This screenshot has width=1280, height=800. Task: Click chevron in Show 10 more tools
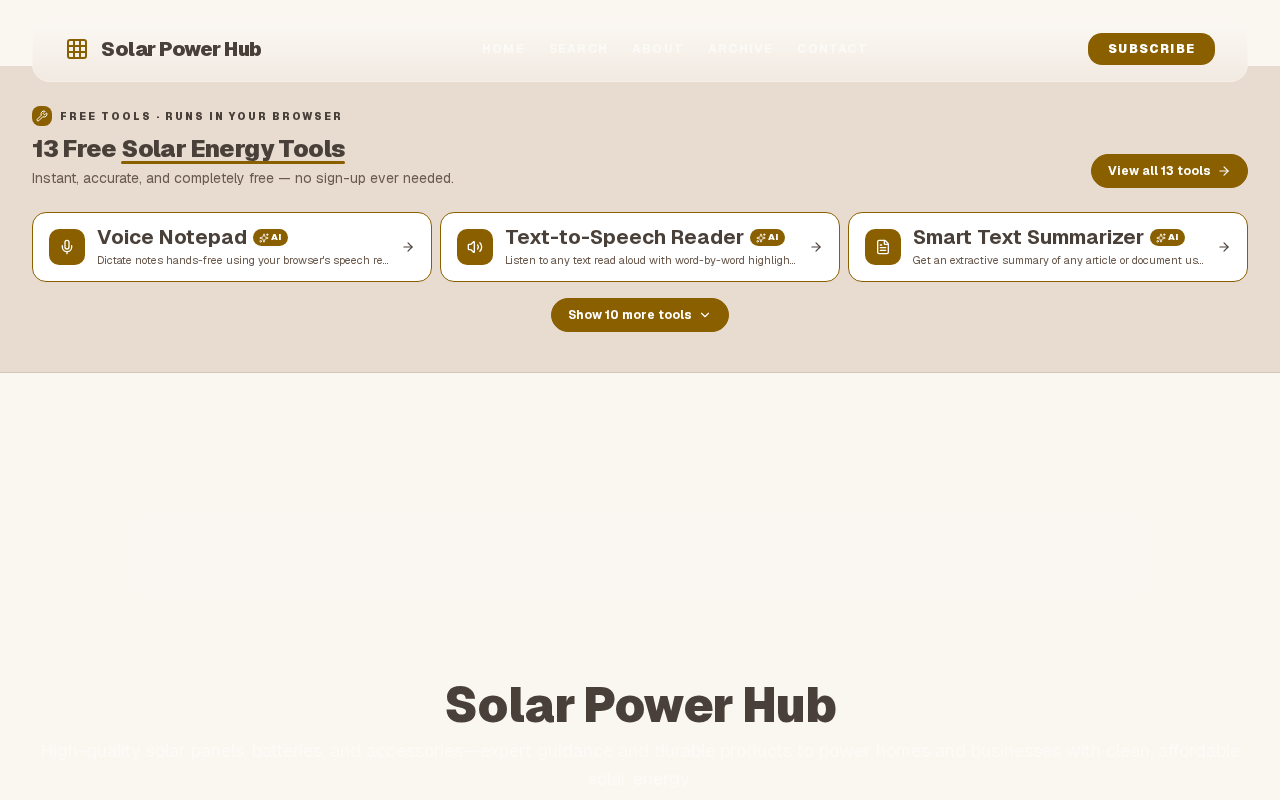click(705, 315)
